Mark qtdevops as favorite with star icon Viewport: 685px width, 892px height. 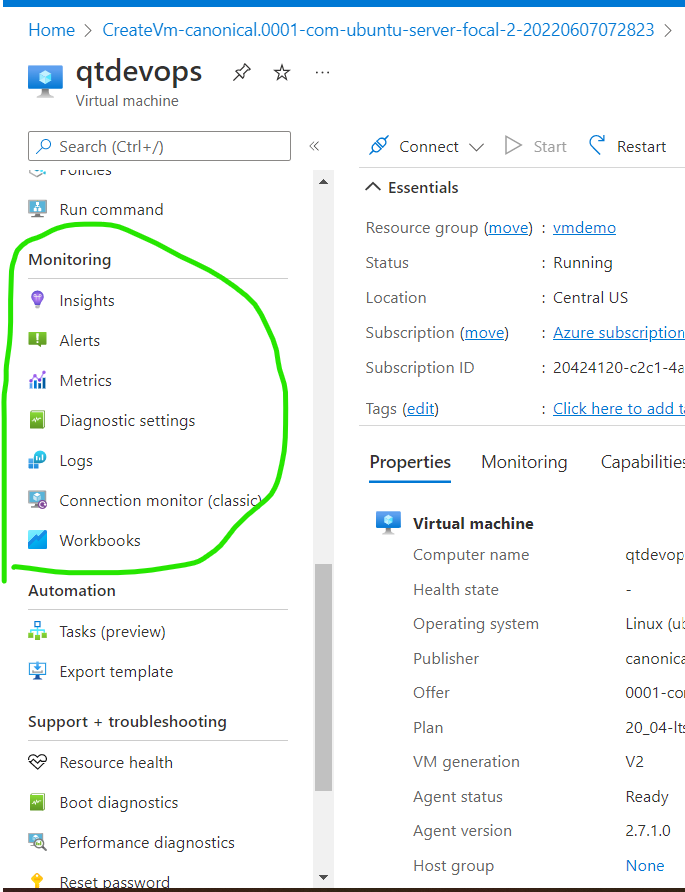click(x=282, y=72)
